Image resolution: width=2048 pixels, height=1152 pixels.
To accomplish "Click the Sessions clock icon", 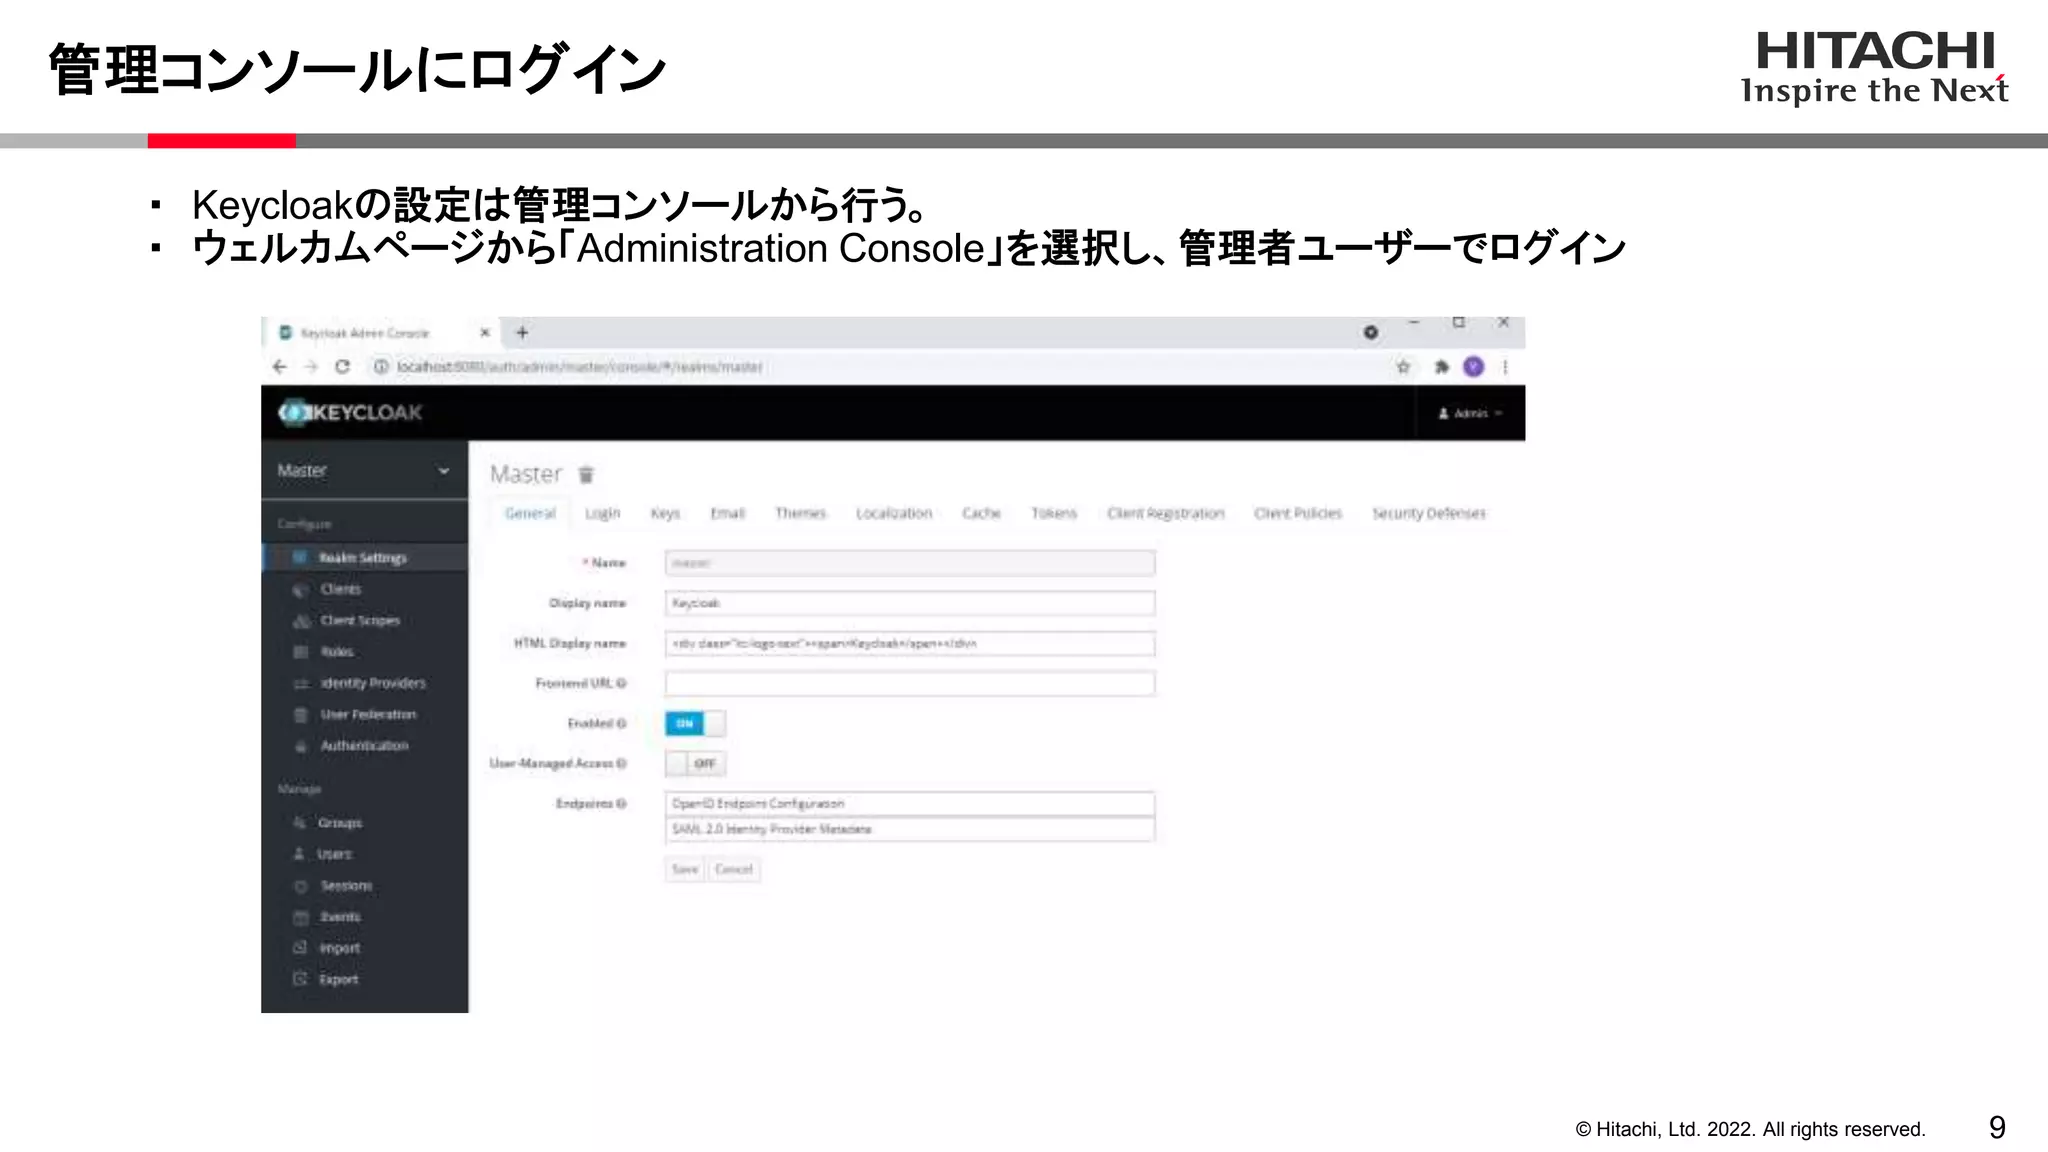I will (300, 886).
